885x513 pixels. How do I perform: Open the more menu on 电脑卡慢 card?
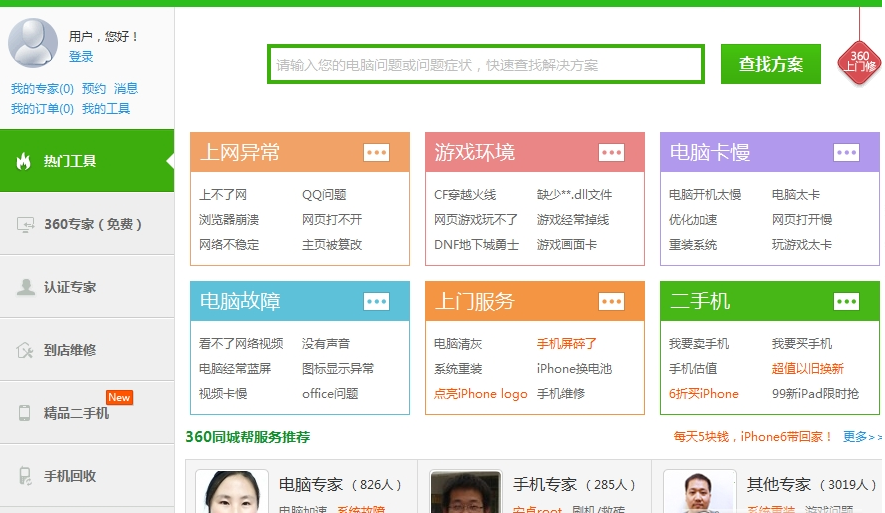846,152
